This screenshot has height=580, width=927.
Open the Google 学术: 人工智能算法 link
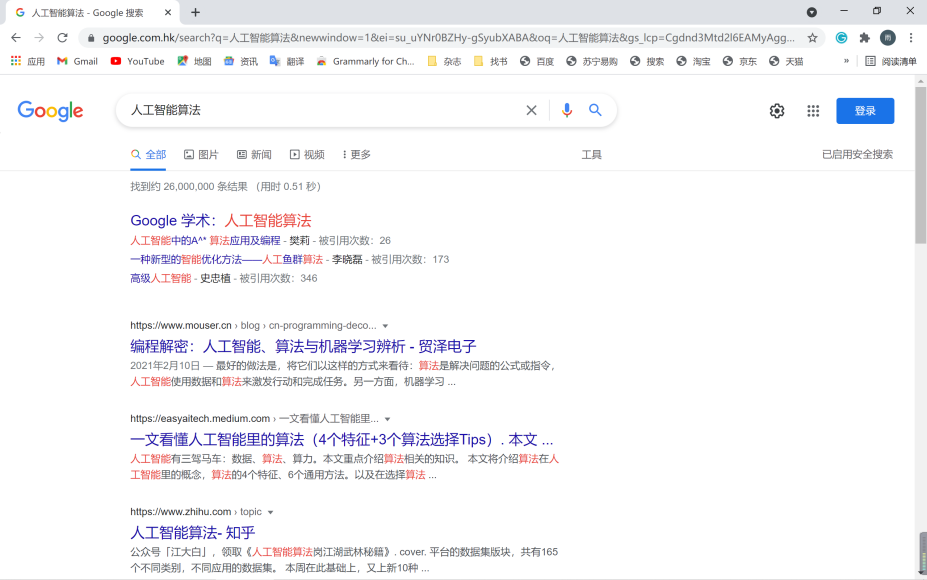221,221
